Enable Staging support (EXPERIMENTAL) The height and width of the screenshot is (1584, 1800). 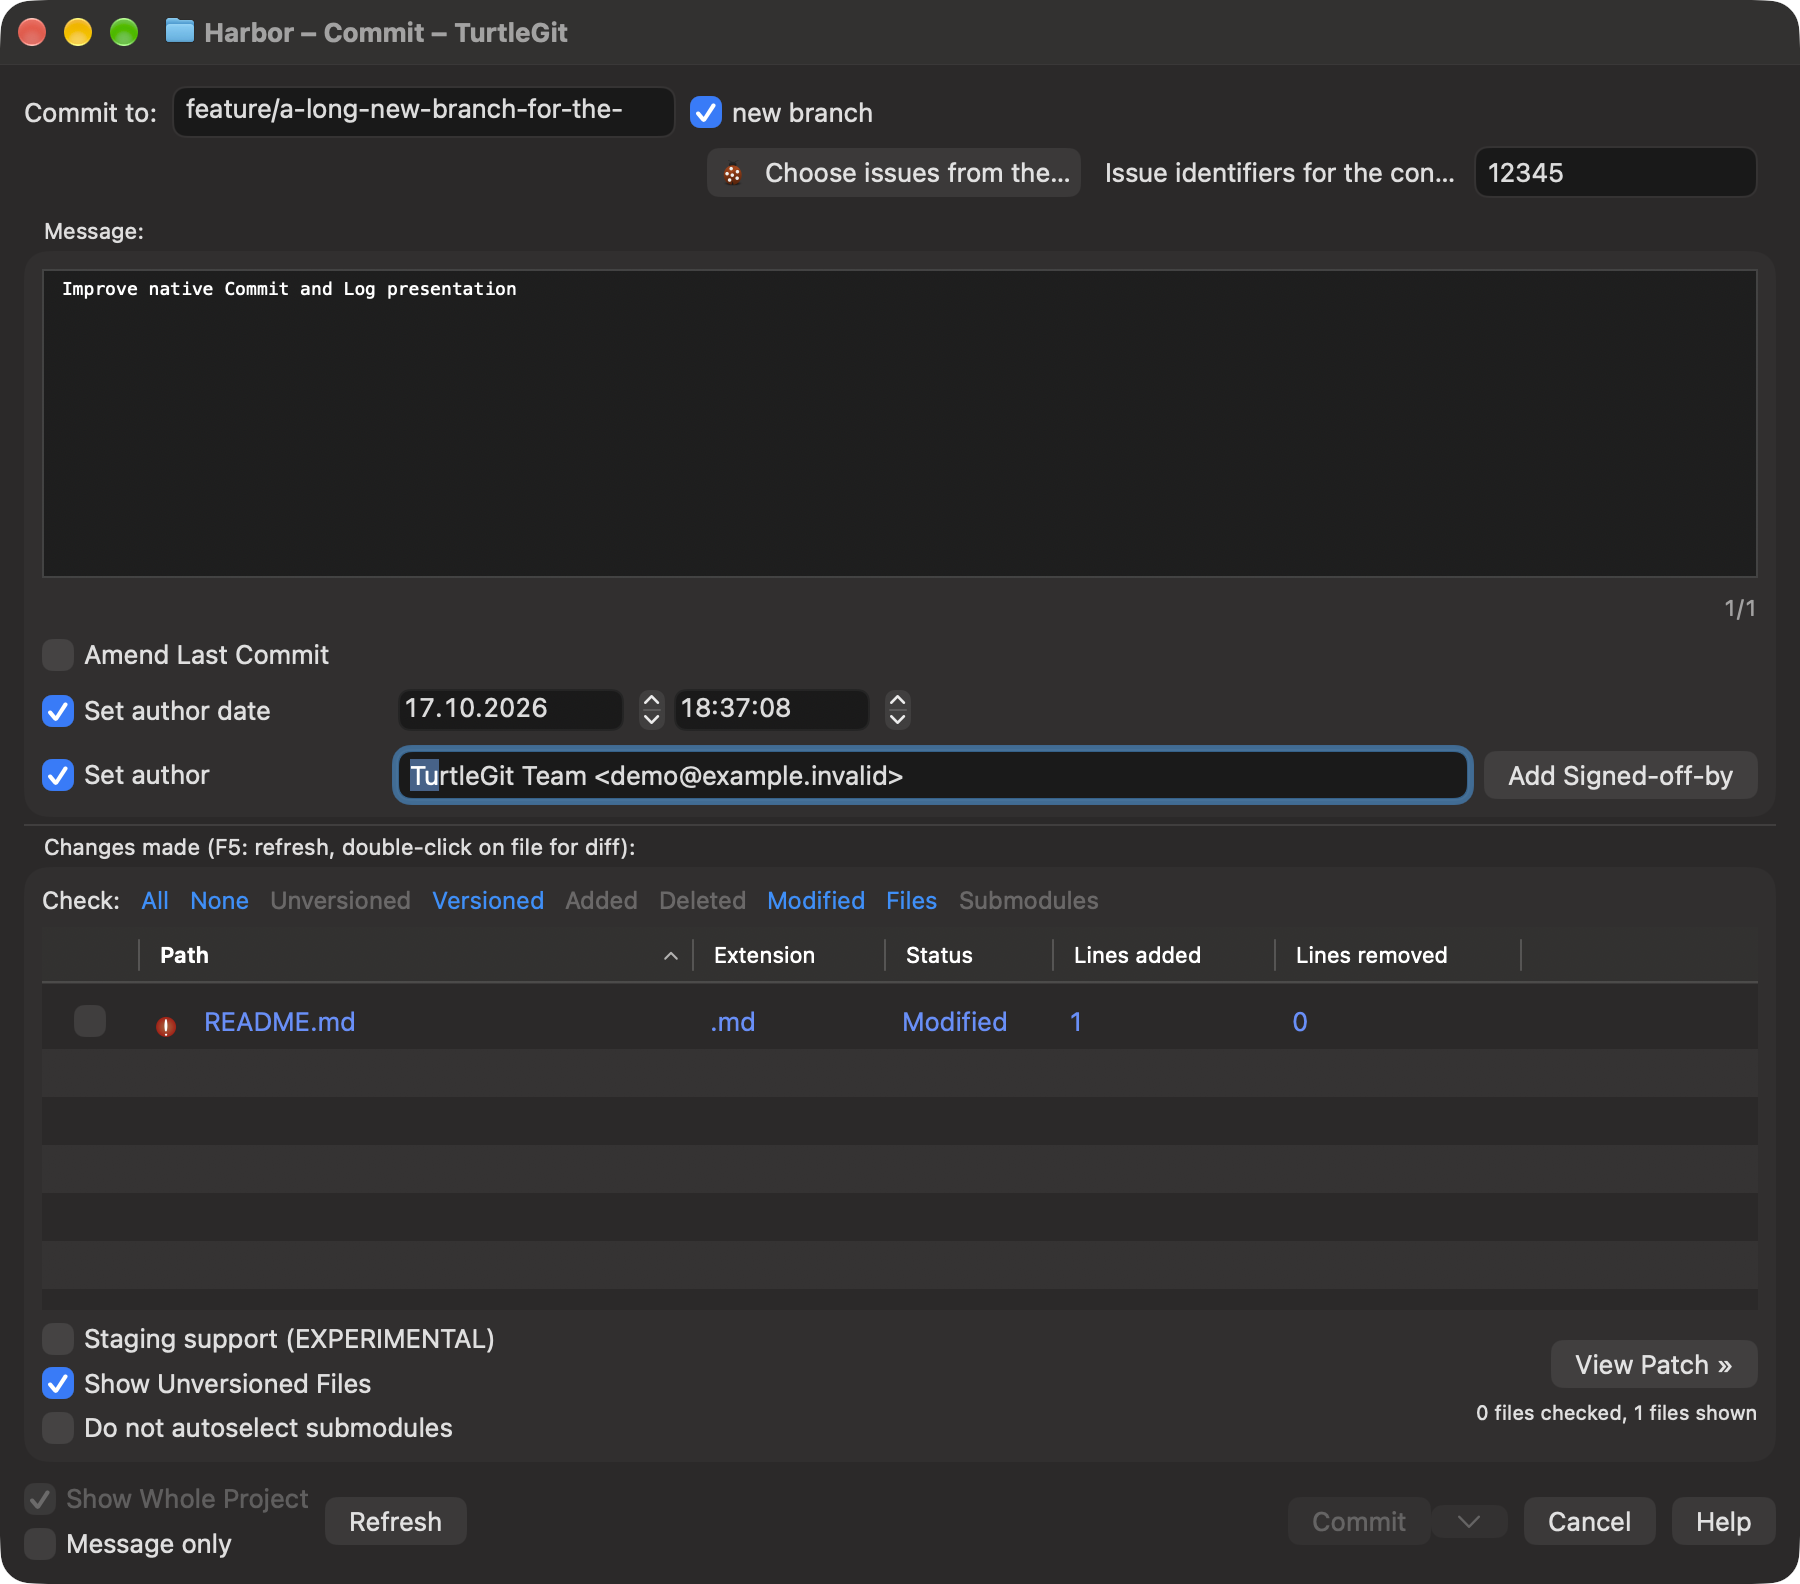coord(58,1338)
